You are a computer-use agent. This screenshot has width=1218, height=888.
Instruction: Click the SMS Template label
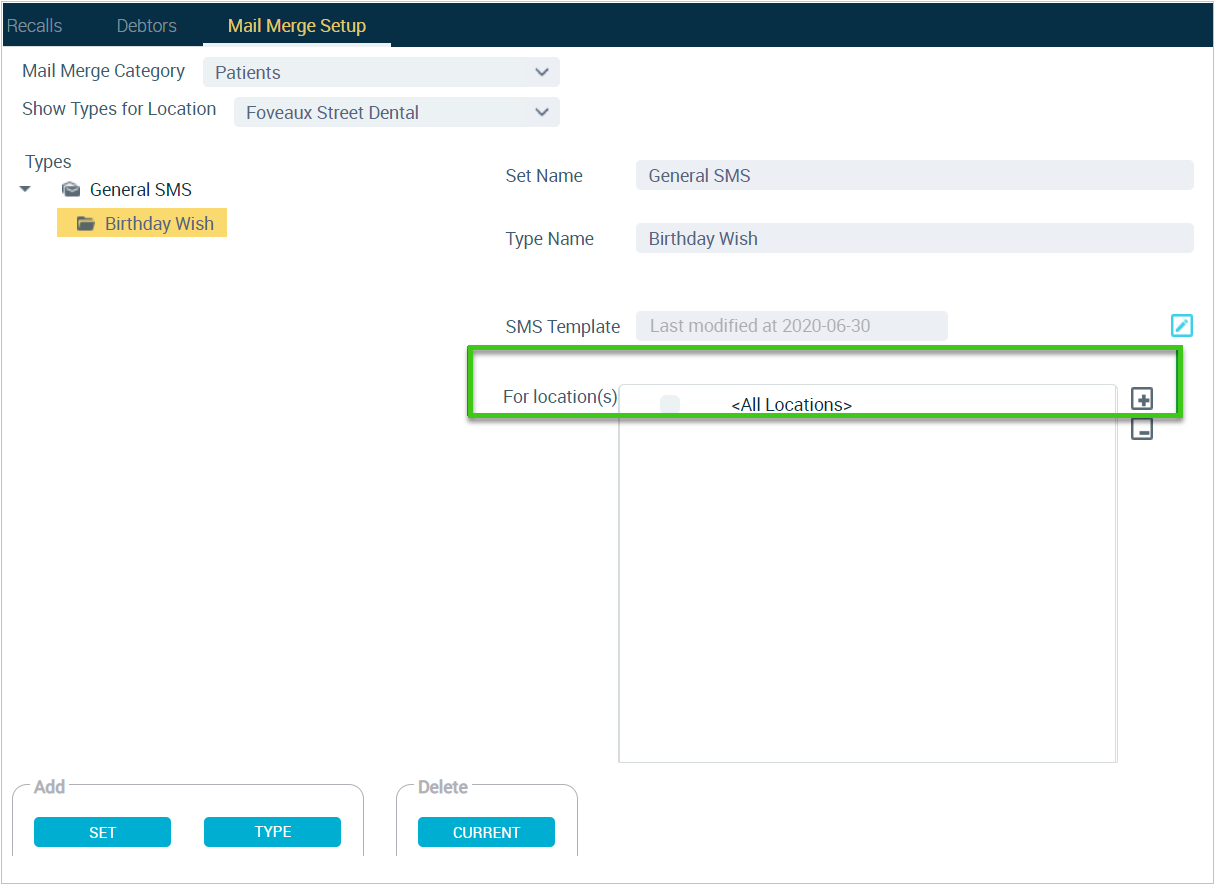(x=563, y=327)
